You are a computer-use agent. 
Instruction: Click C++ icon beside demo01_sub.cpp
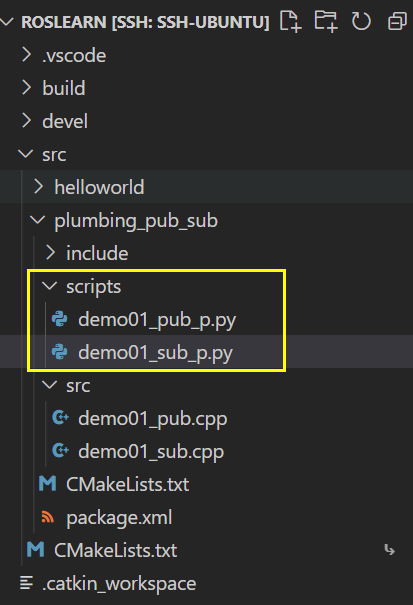click(x=60, y=451)
